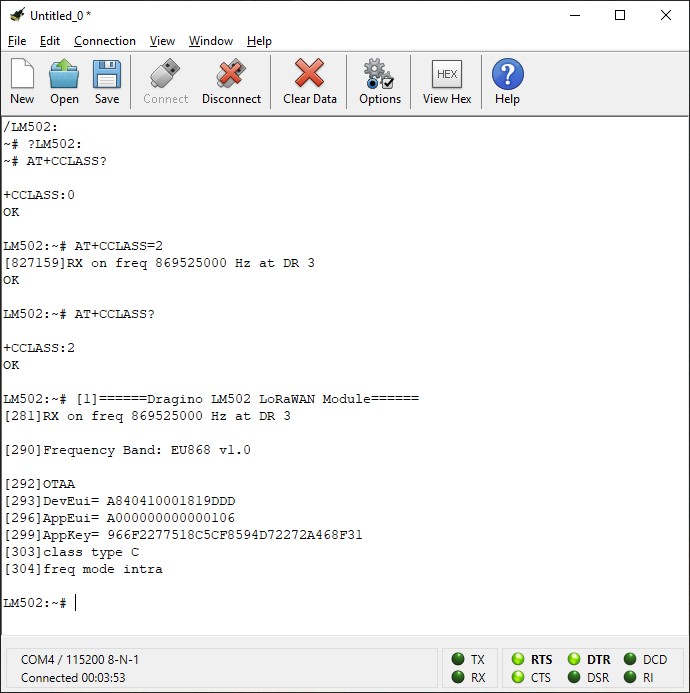The width and height of the screenshot is (690, 693).
Task: Click the CoolTerm app icon in title bar
Action: pyautogui.click(x=17, y=15)
